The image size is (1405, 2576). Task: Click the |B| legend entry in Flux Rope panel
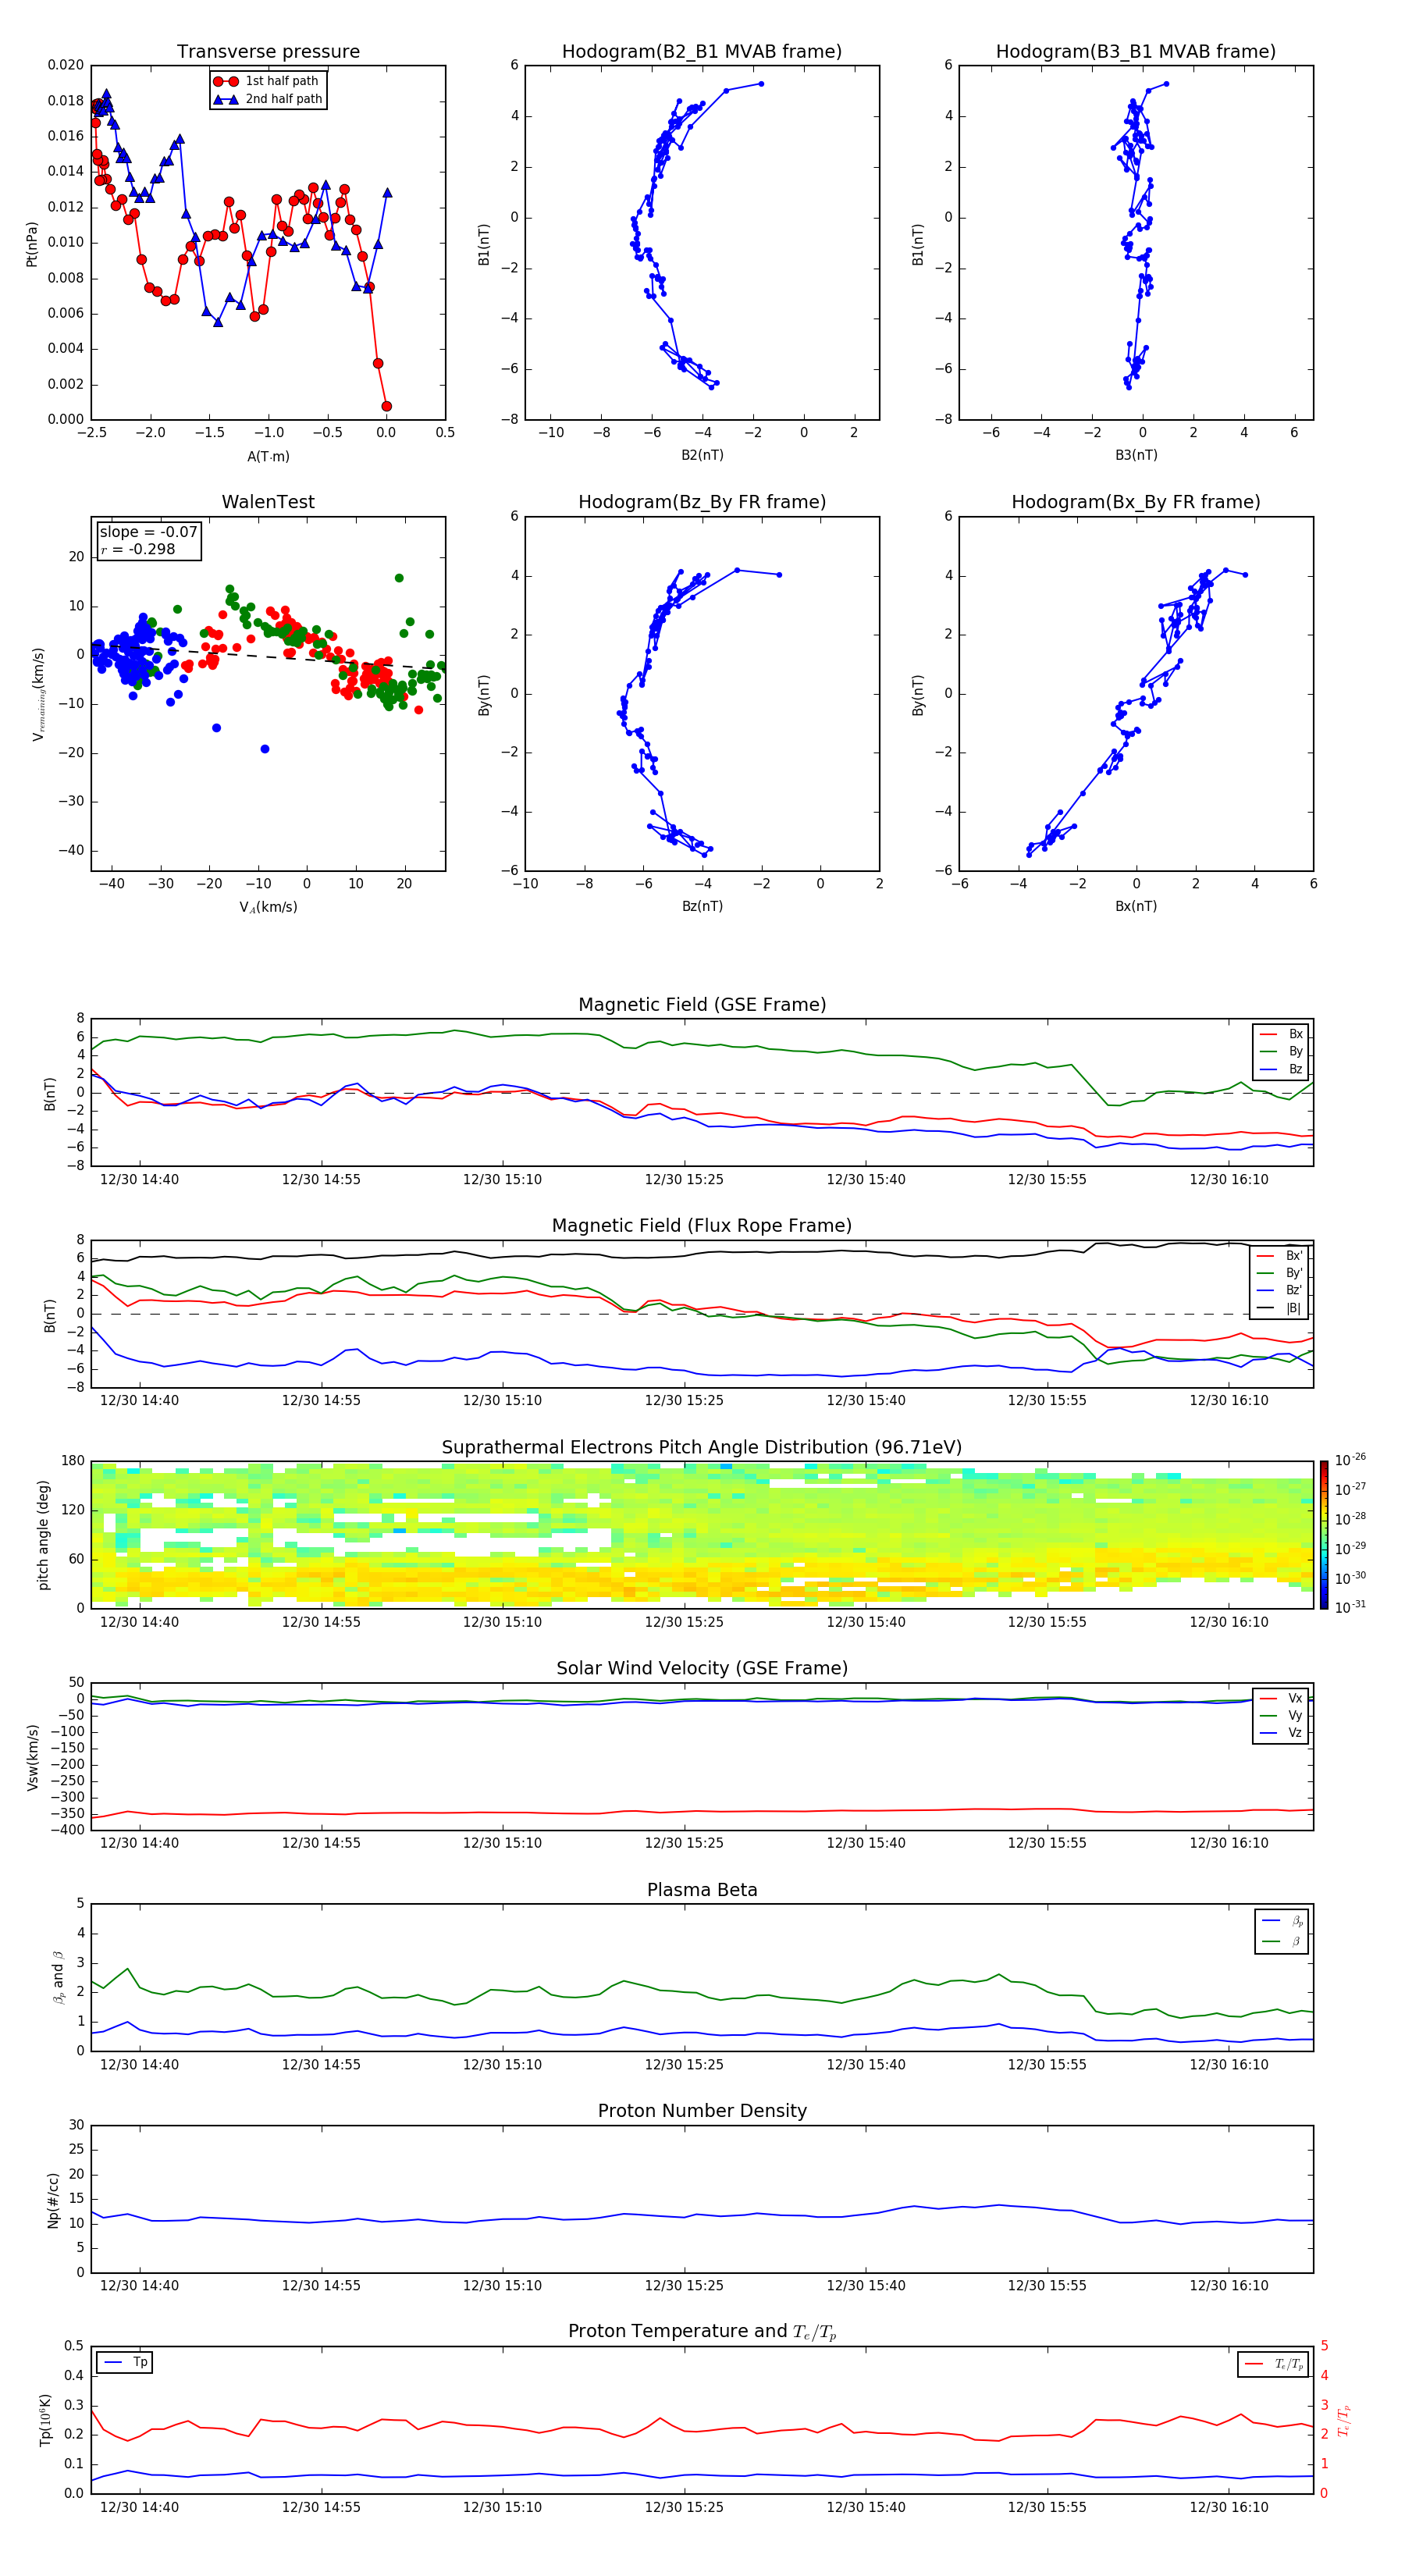[x=1280, y=1308]
